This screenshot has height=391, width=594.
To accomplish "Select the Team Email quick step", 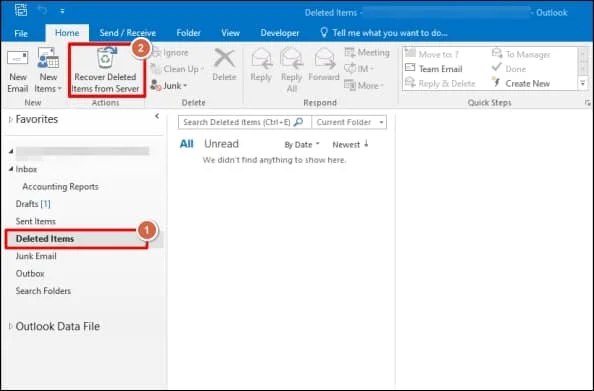I will (x=434, y=69).
